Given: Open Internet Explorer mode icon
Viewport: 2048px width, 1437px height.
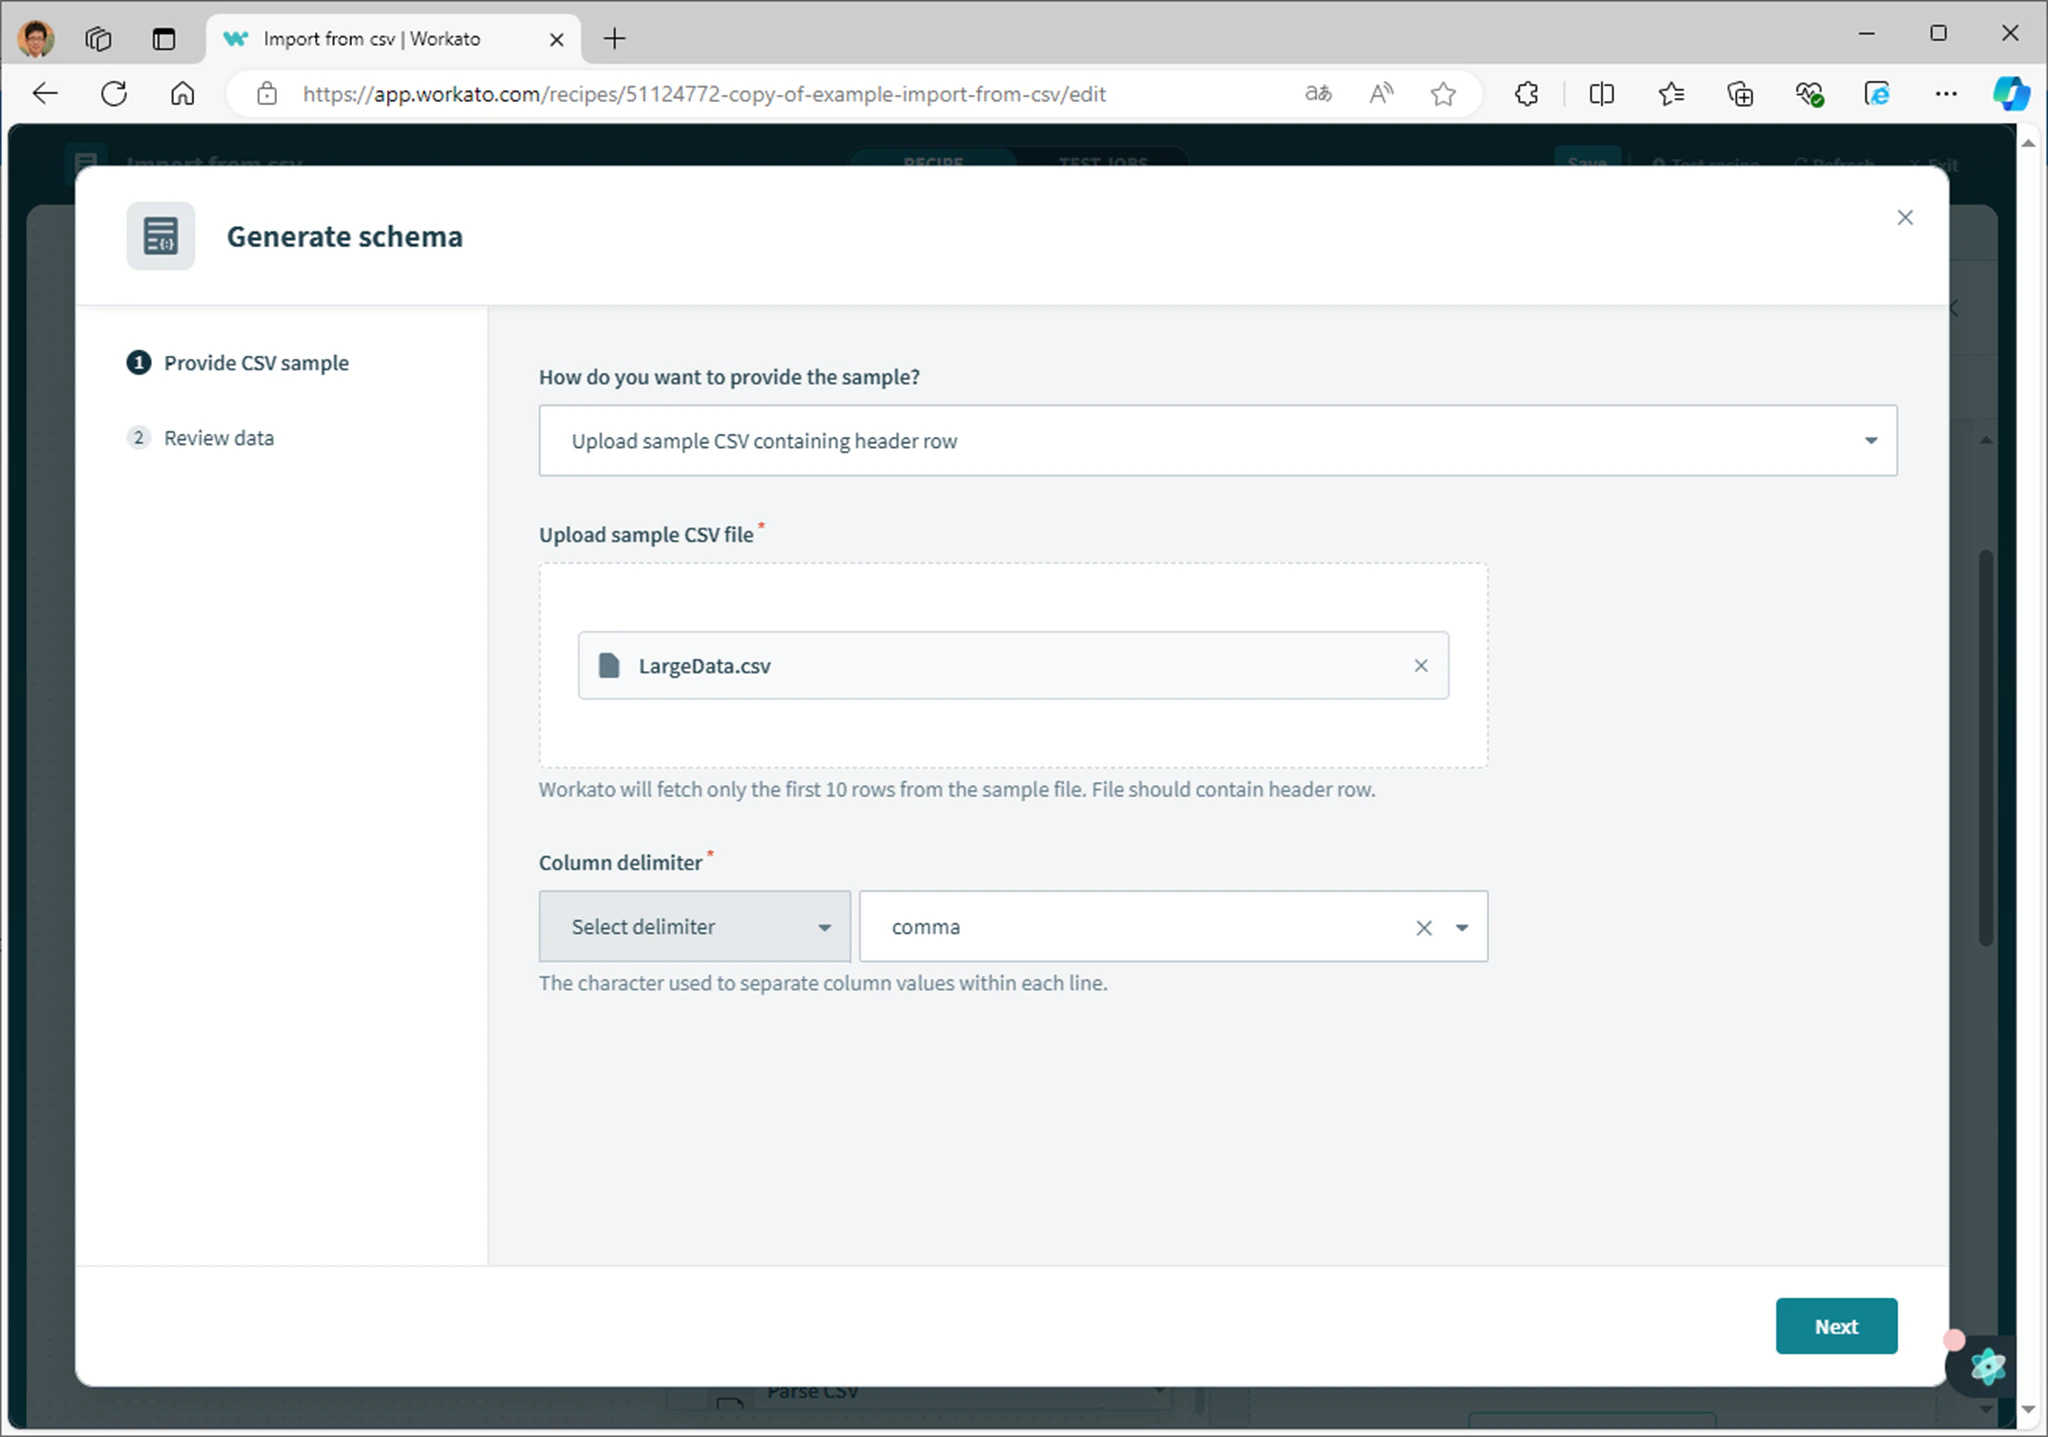Looking at the screenshot, I should point(1877,94).
